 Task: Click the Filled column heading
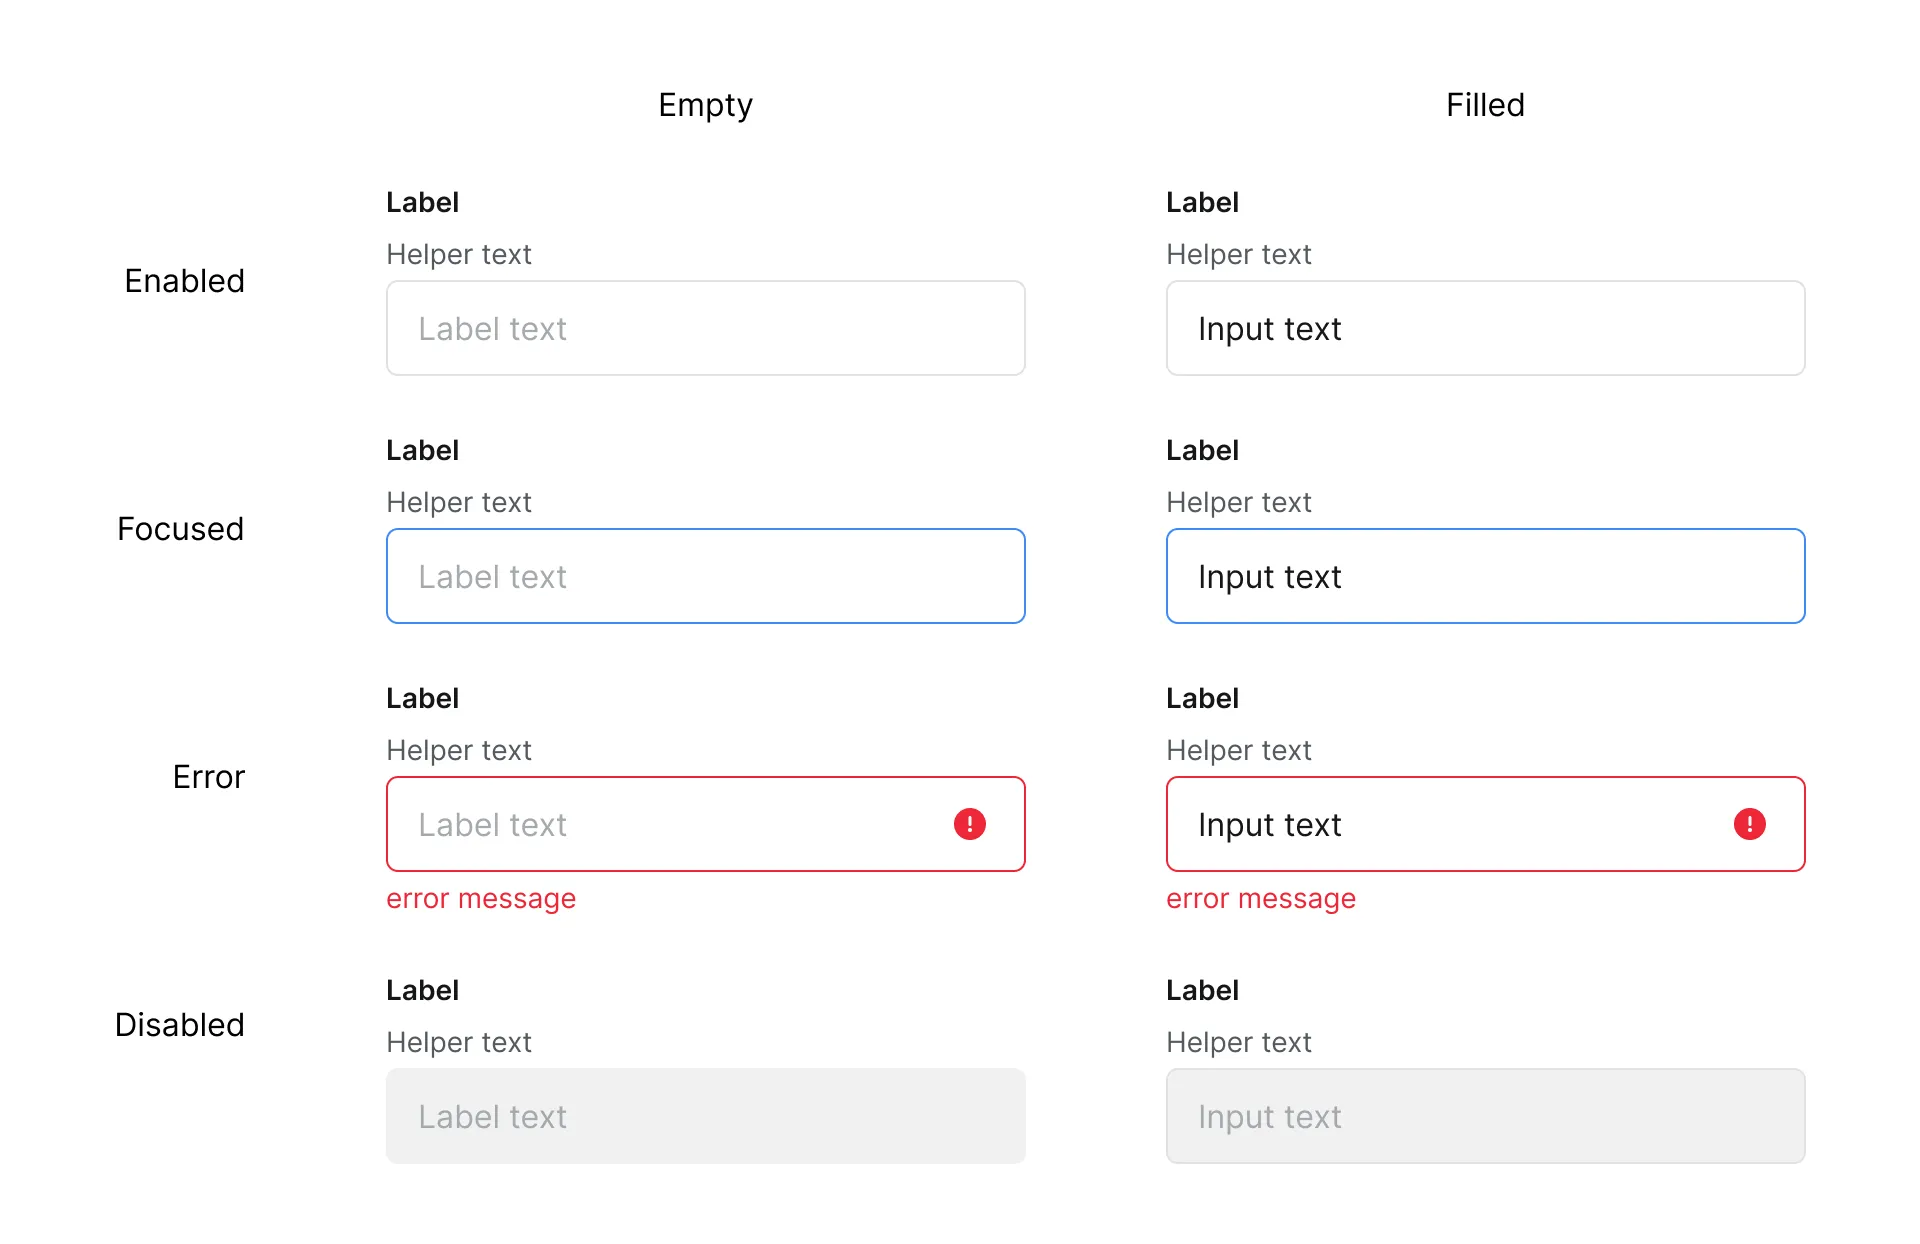click(1485, 105)
